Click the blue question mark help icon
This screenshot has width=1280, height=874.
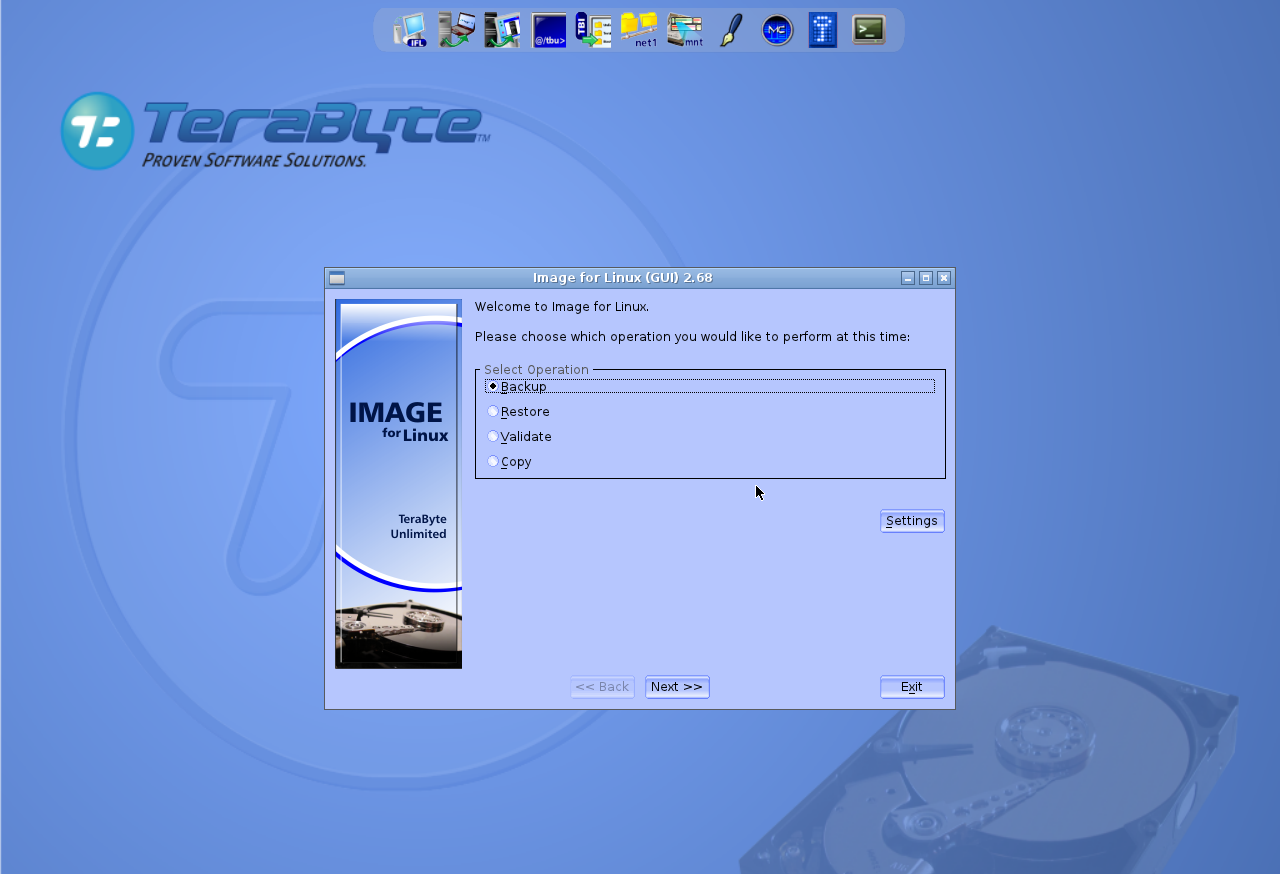point(823,30)
